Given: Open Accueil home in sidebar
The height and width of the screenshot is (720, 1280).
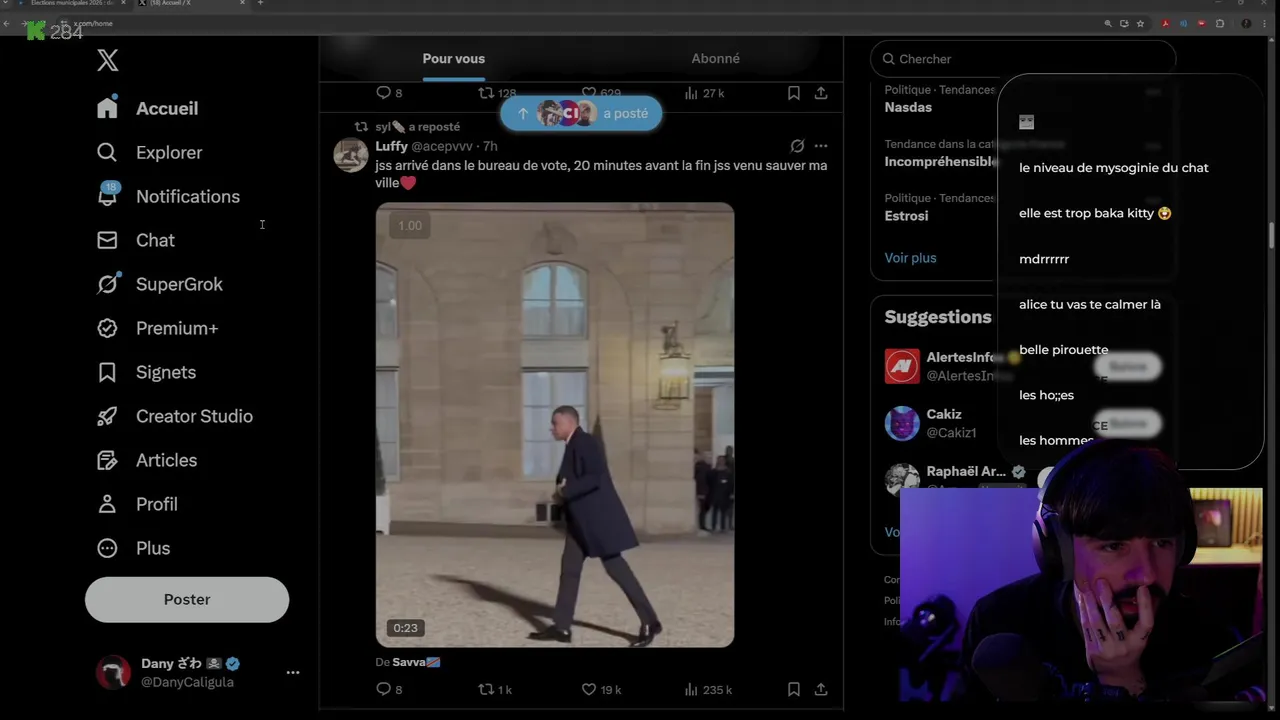Looking at the screenshot, I should 147,108.
